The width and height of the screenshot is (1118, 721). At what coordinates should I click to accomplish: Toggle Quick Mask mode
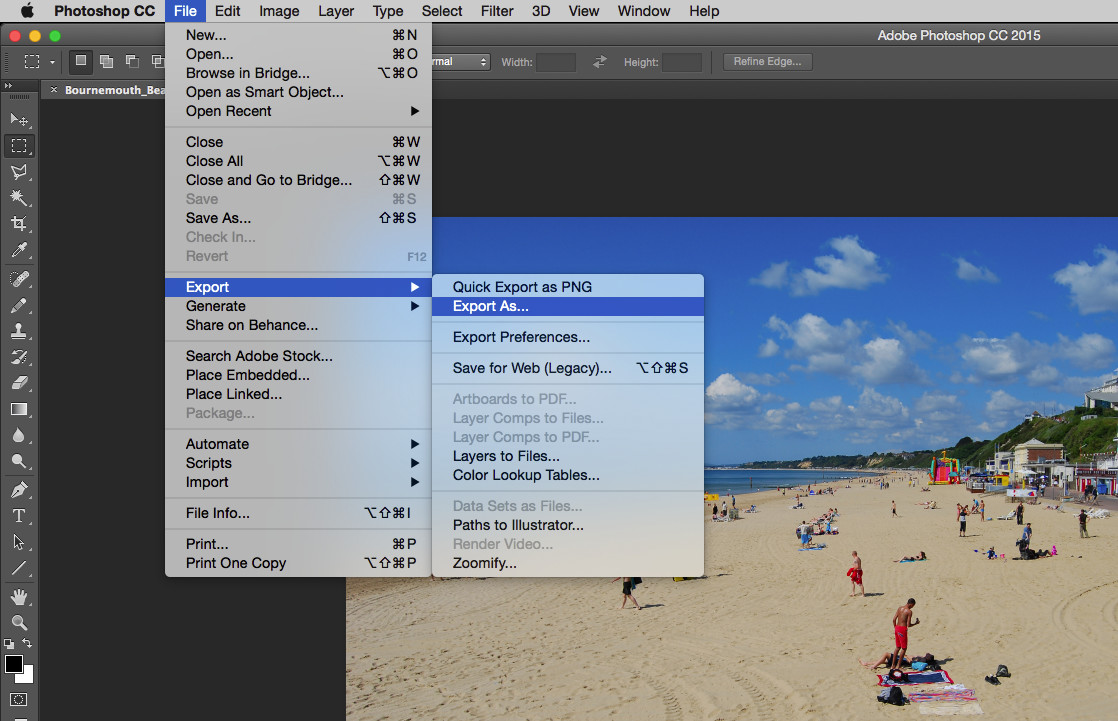click(x=19, y=700)
